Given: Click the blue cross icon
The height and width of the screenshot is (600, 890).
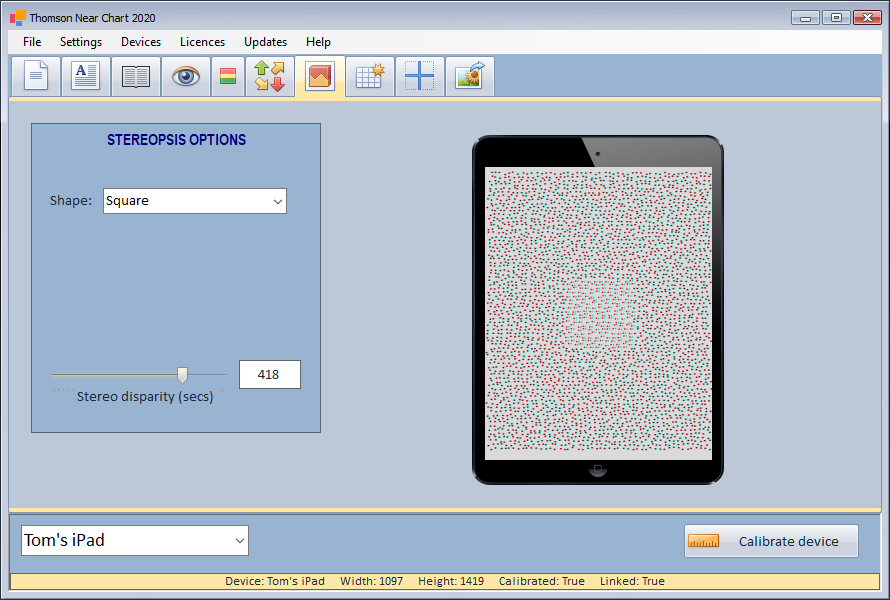Looking at the screenshot, I should pos(420,77).
